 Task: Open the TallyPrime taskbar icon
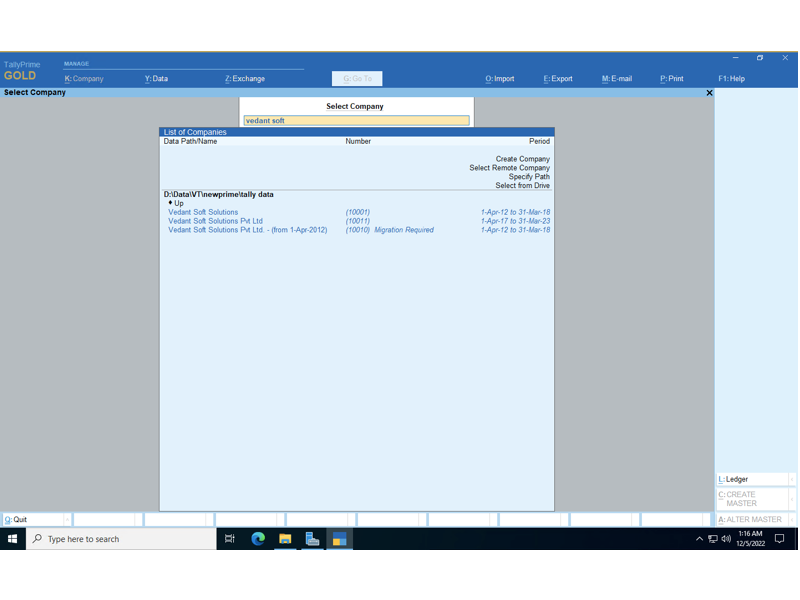coord(339,539)
